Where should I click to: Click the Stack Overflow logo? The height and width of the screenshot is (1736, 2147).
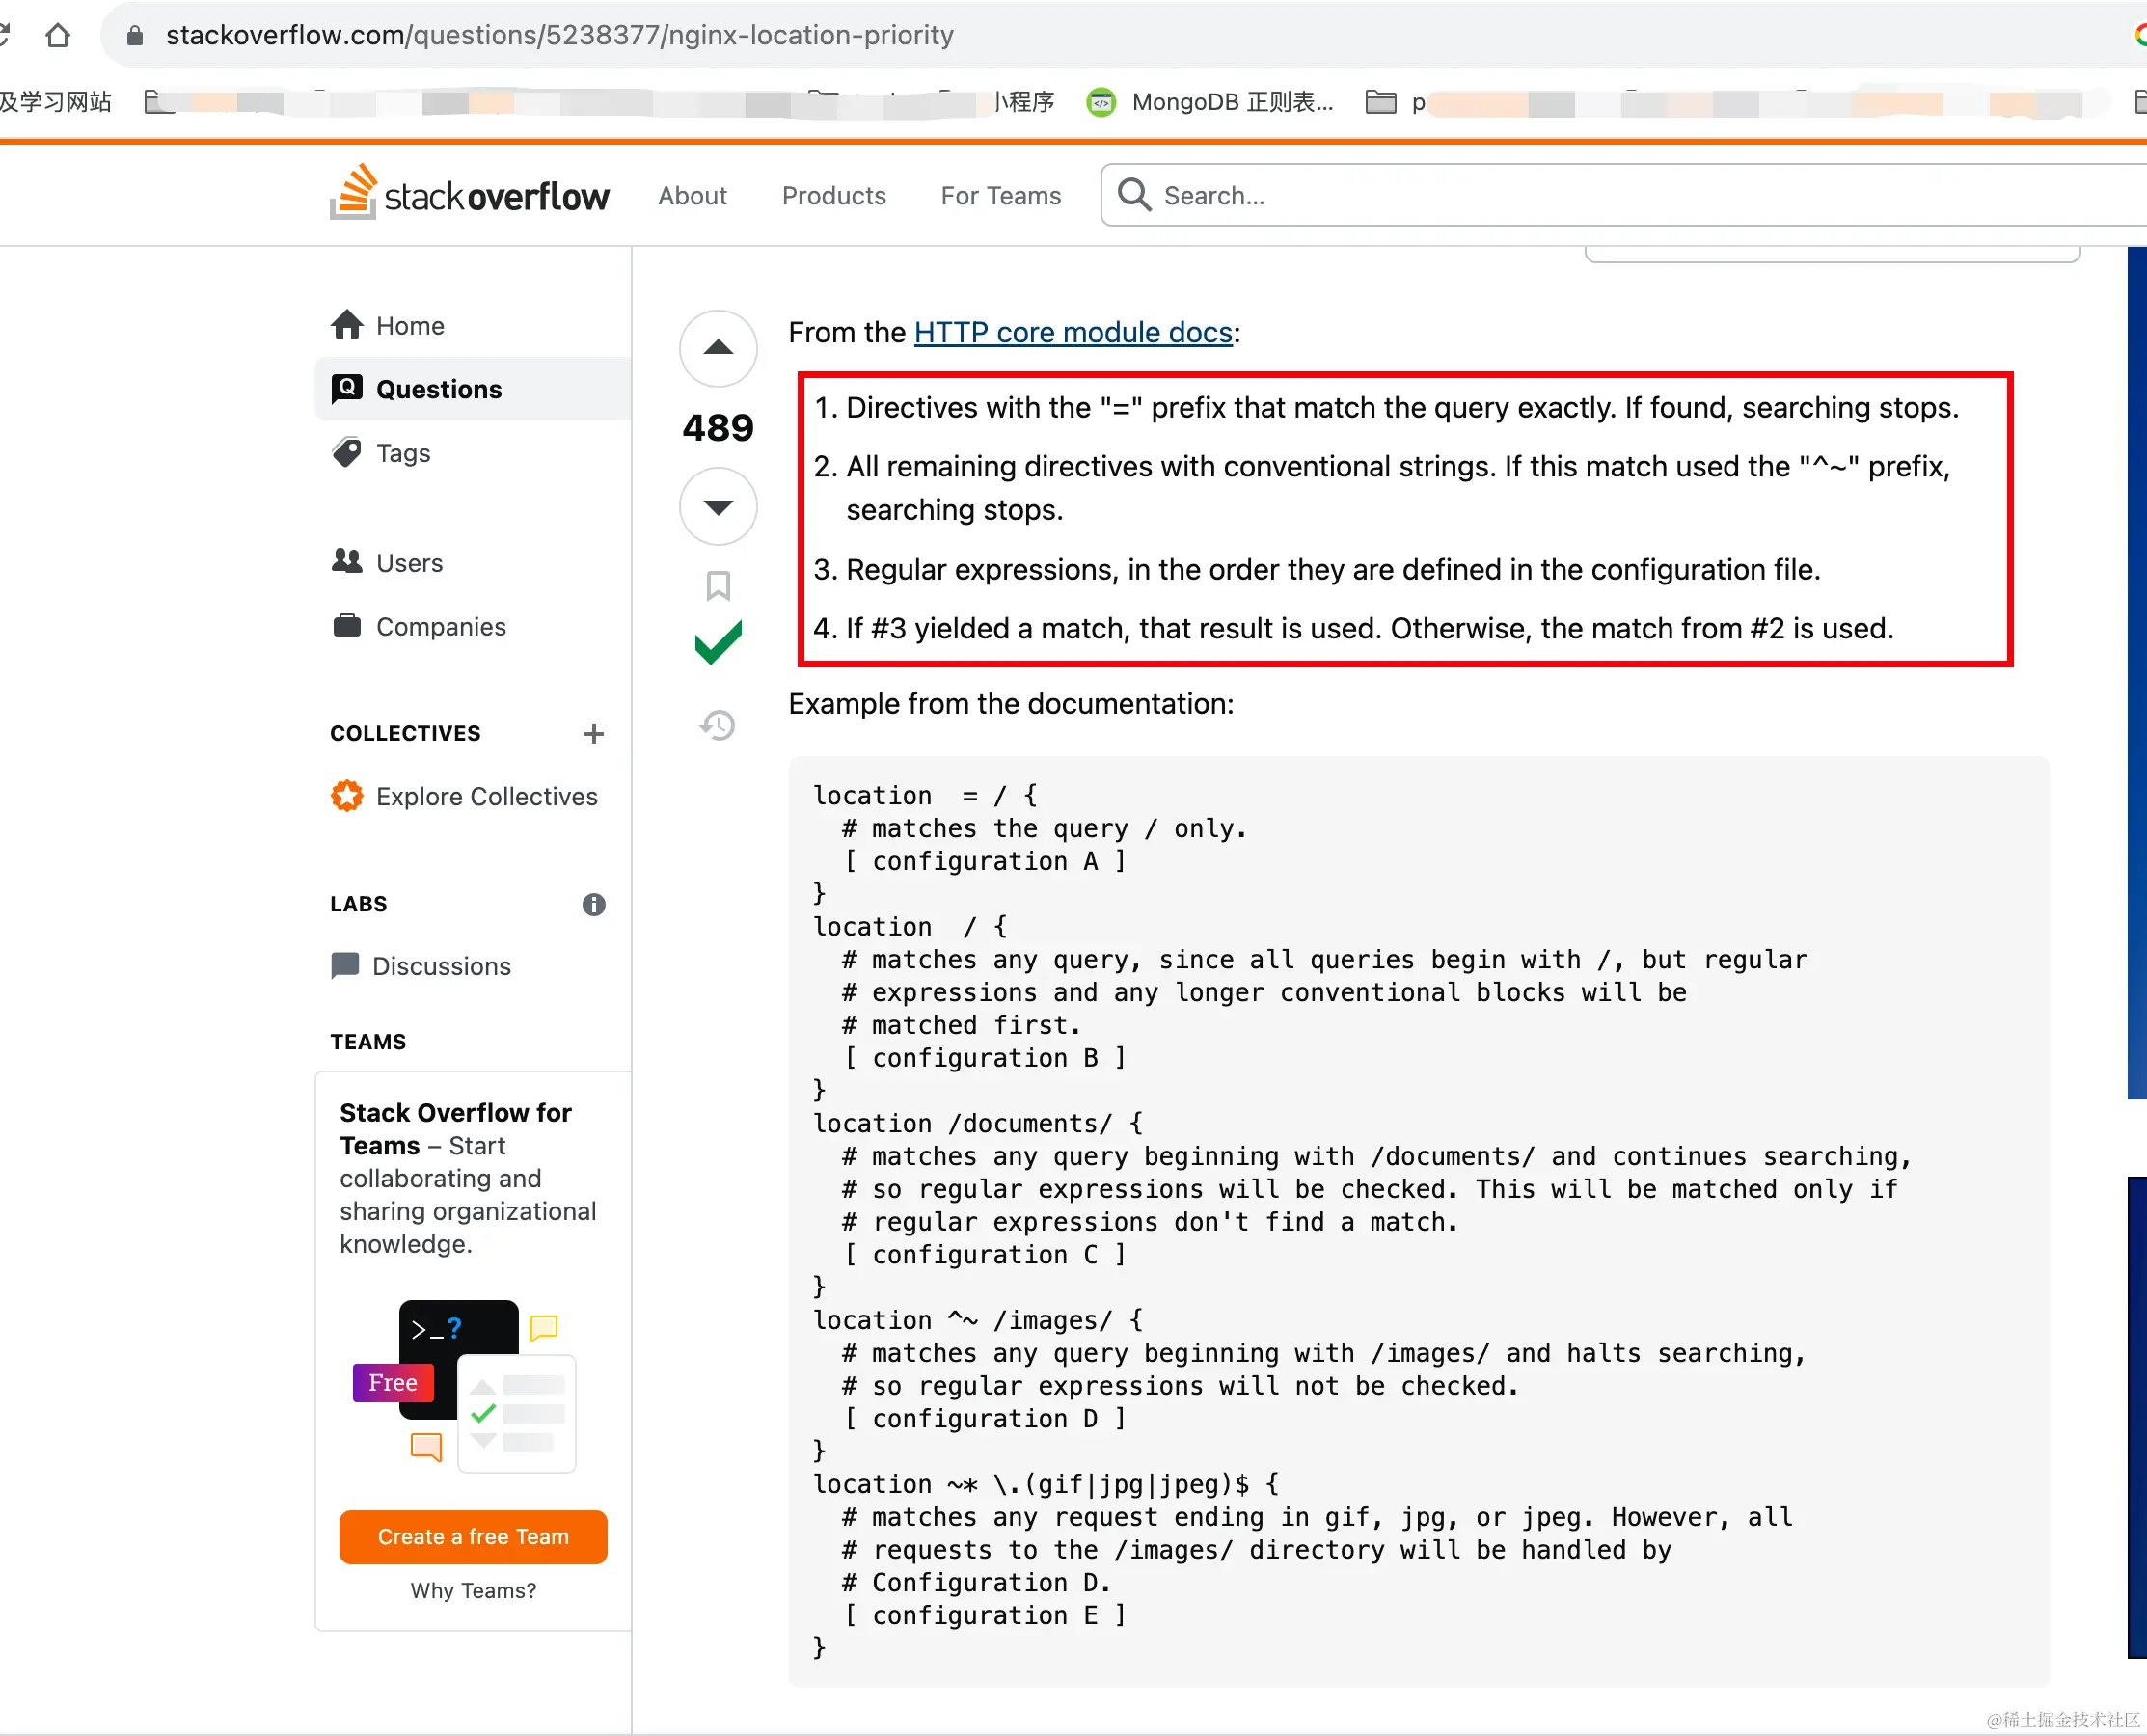pos(470,194)
